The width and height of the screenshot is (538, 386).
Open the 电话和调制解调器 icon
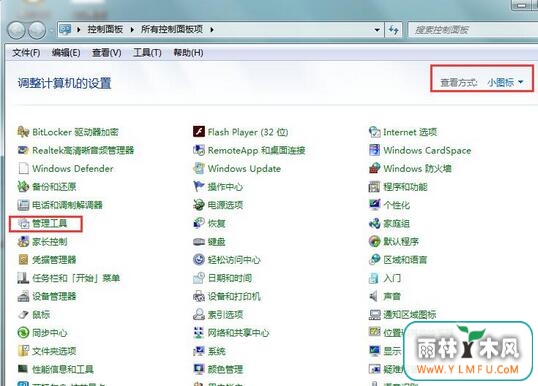pos(23,205)
